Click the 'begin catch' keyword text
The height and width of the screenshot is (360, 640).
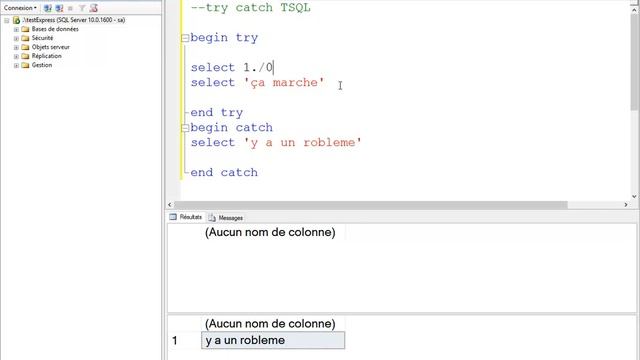[231, 127]
